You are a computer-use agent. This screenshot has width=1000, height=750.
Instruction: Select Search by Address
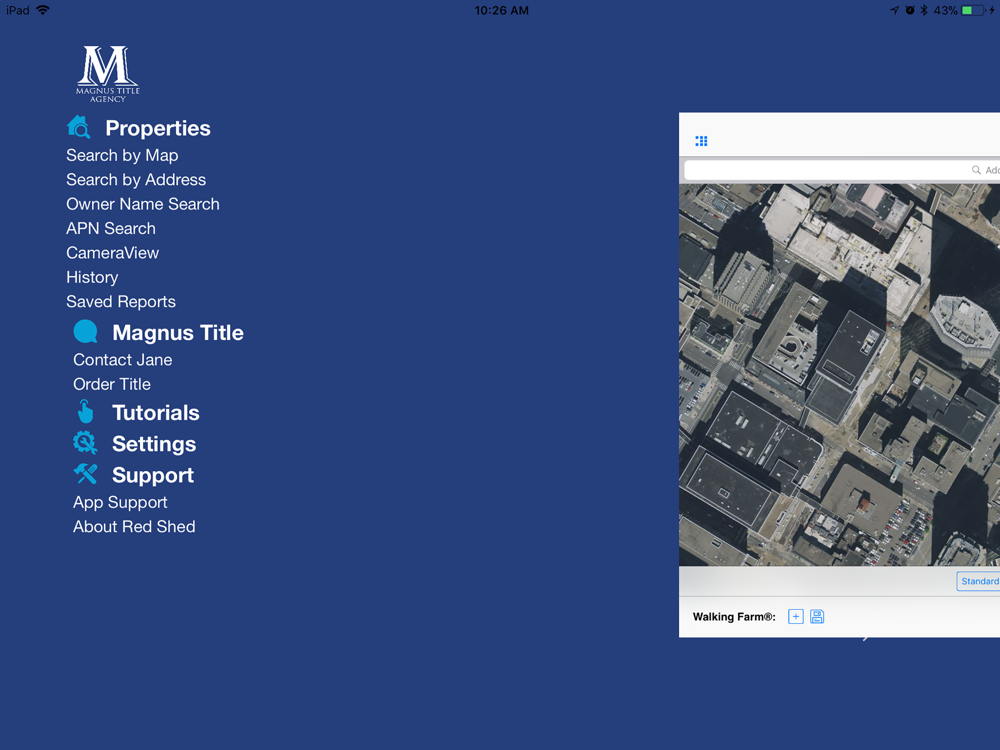click(x=136, y=179)
